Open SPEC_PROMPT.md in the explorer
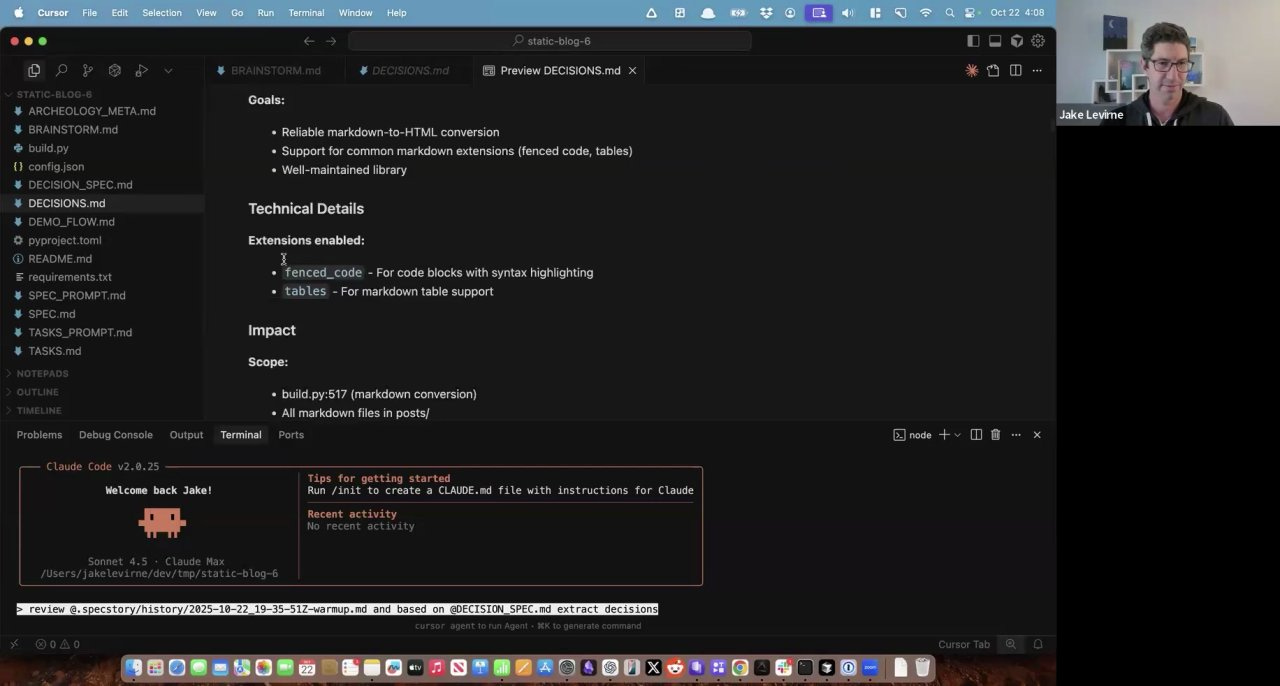 coord(77,296)
